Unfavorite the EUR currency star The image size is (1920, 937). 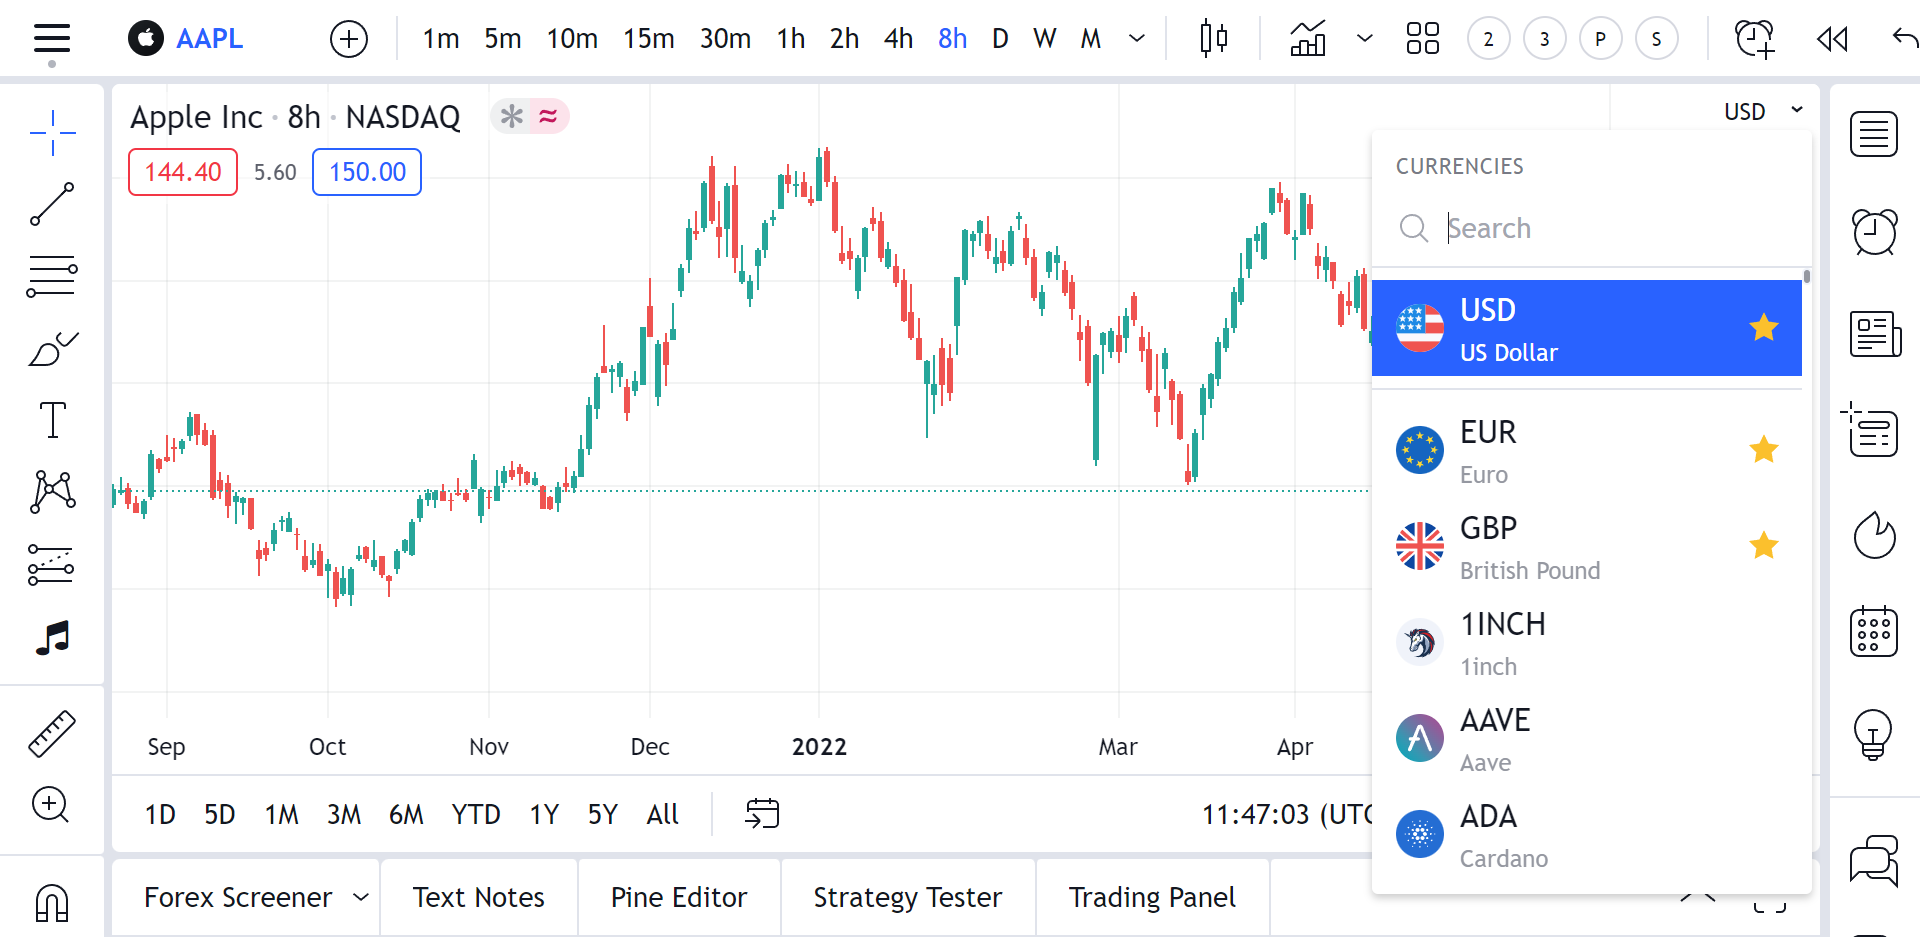point(1764,450)
